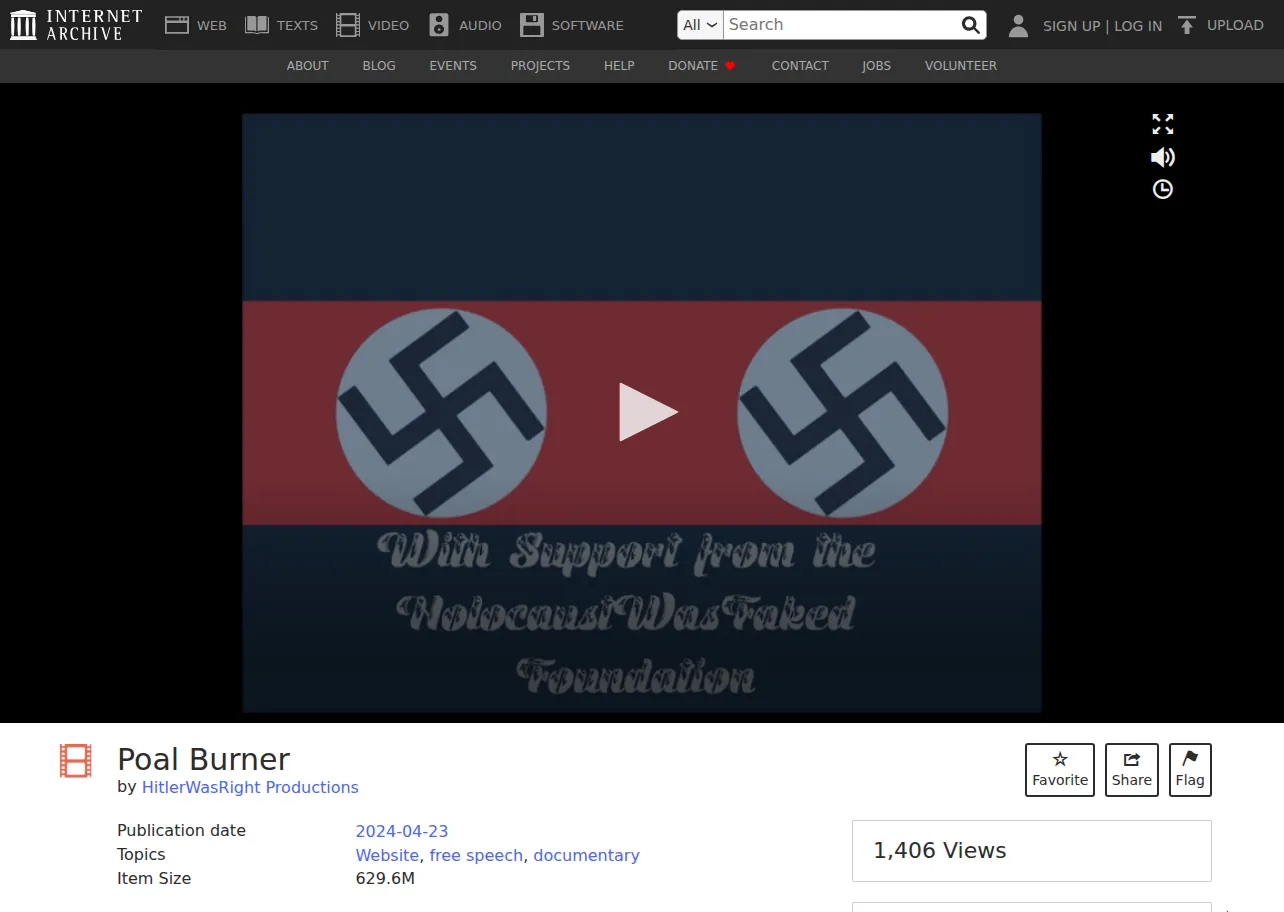Click the Internet Archive logo

(x=76, y=25)
